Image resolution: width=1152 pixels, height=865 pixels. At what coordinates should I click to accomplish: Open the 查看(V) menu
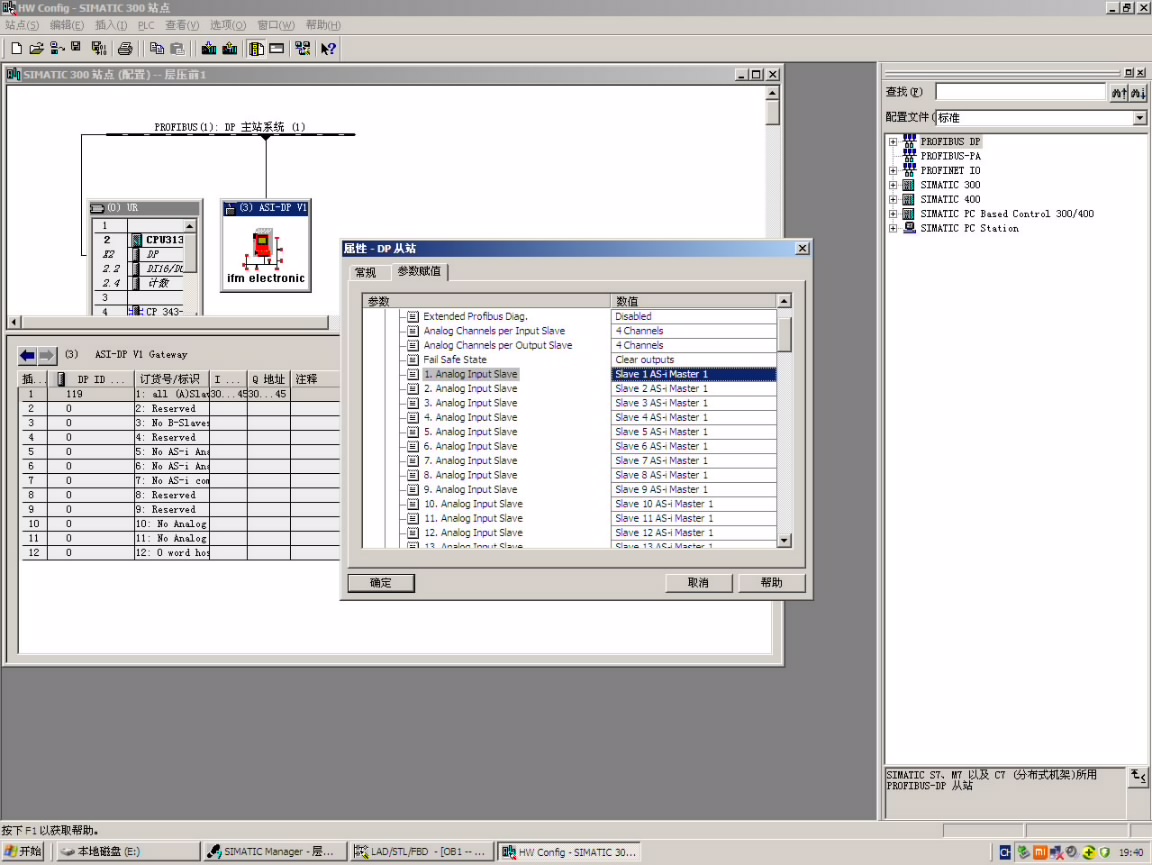(181, 25)
